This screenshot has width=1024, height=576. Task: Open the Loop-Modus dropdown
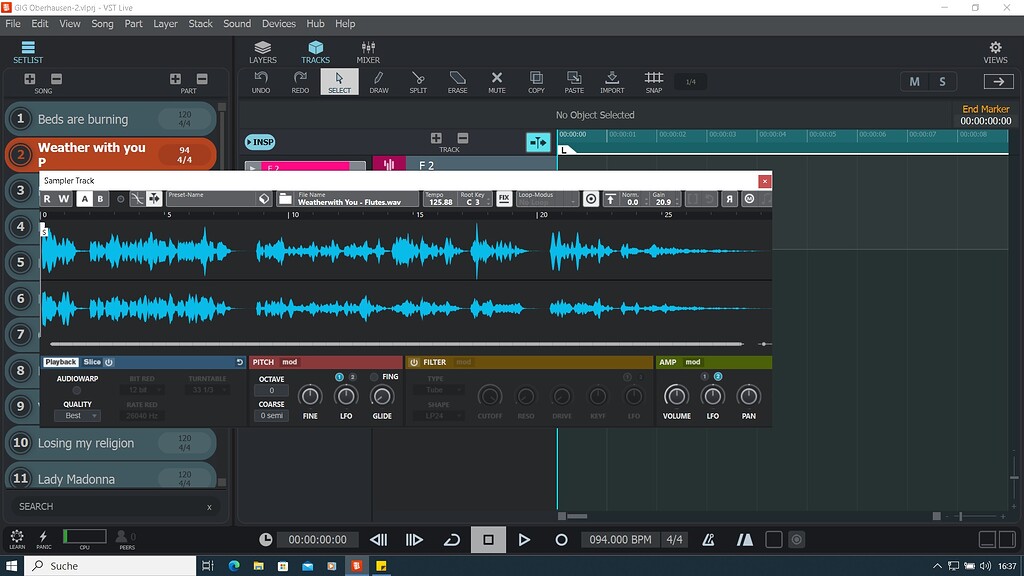545,199
